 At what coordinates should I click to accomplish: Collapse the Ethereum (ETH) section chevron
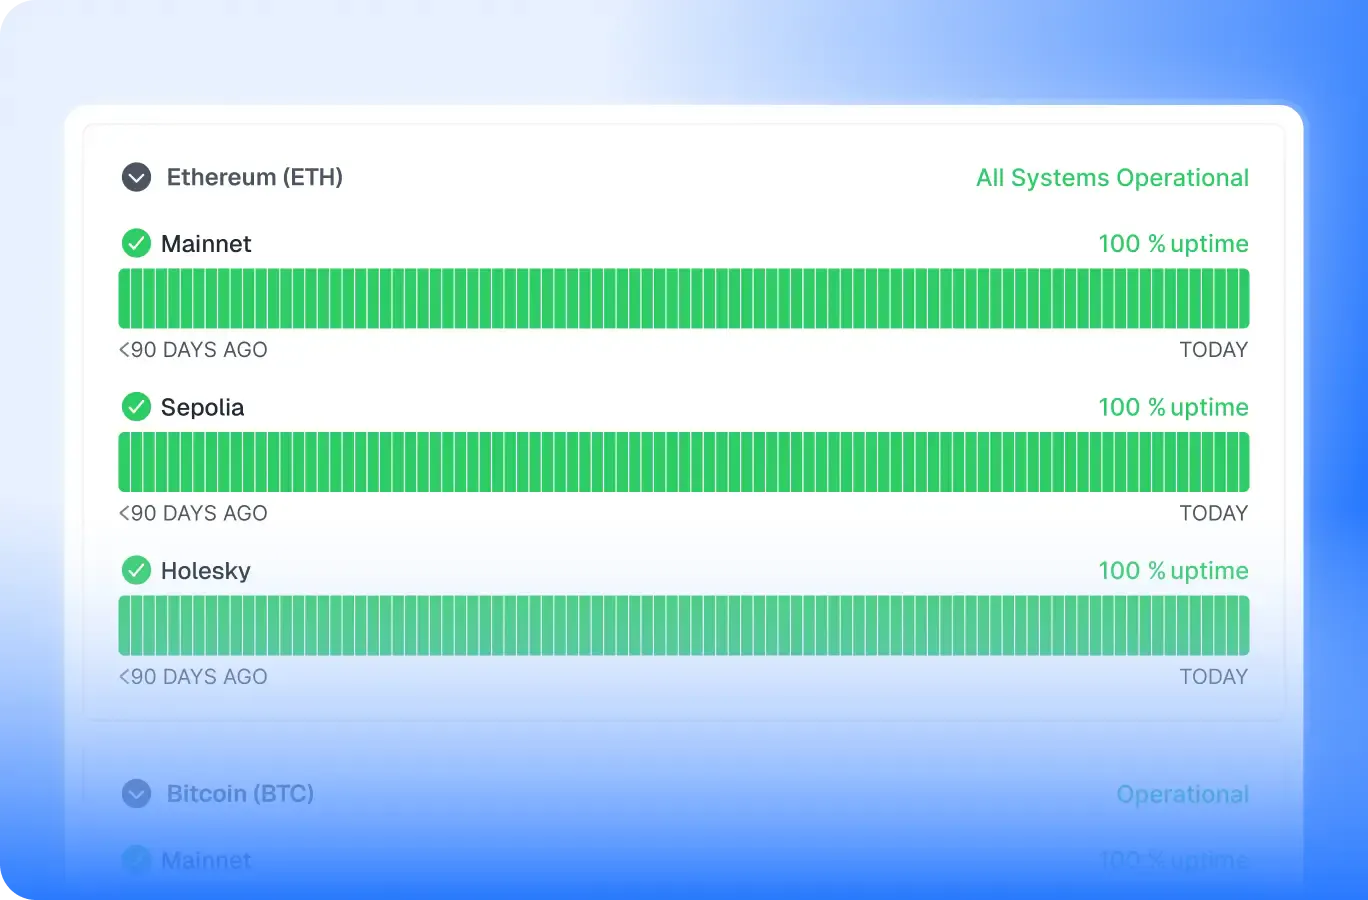pos(136,177)
